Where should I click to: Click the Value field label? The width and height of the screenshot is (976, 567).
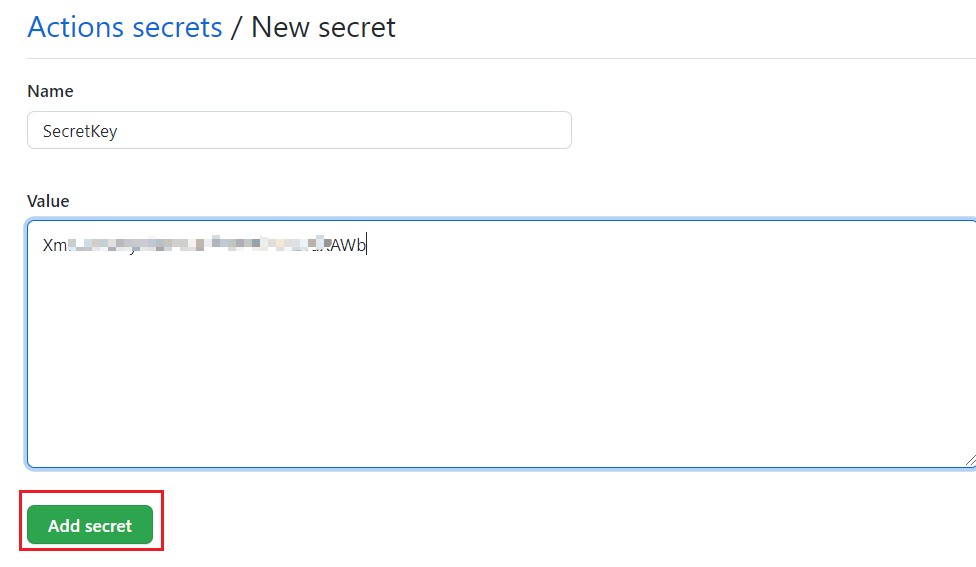pos(48,201)
